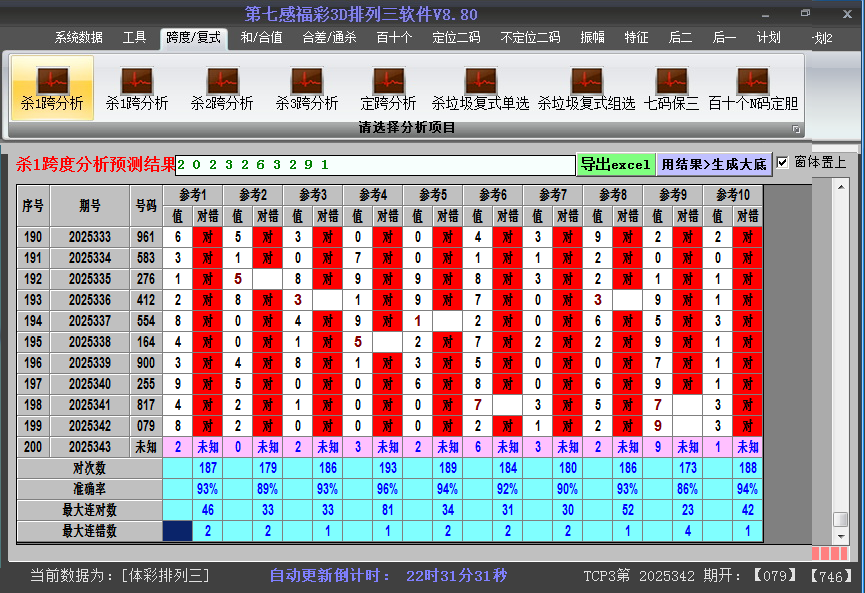Viewport: 865px width, 593px height.
Task: Choose the 杀垃圾复式组选 icon
Action: click(586, 88)
